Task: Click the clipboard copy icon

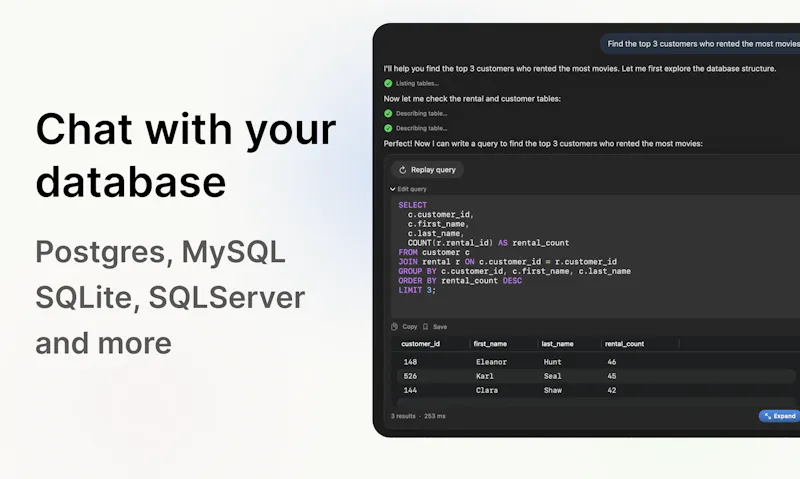Action: pyautogui.click(x=394, y=326)
